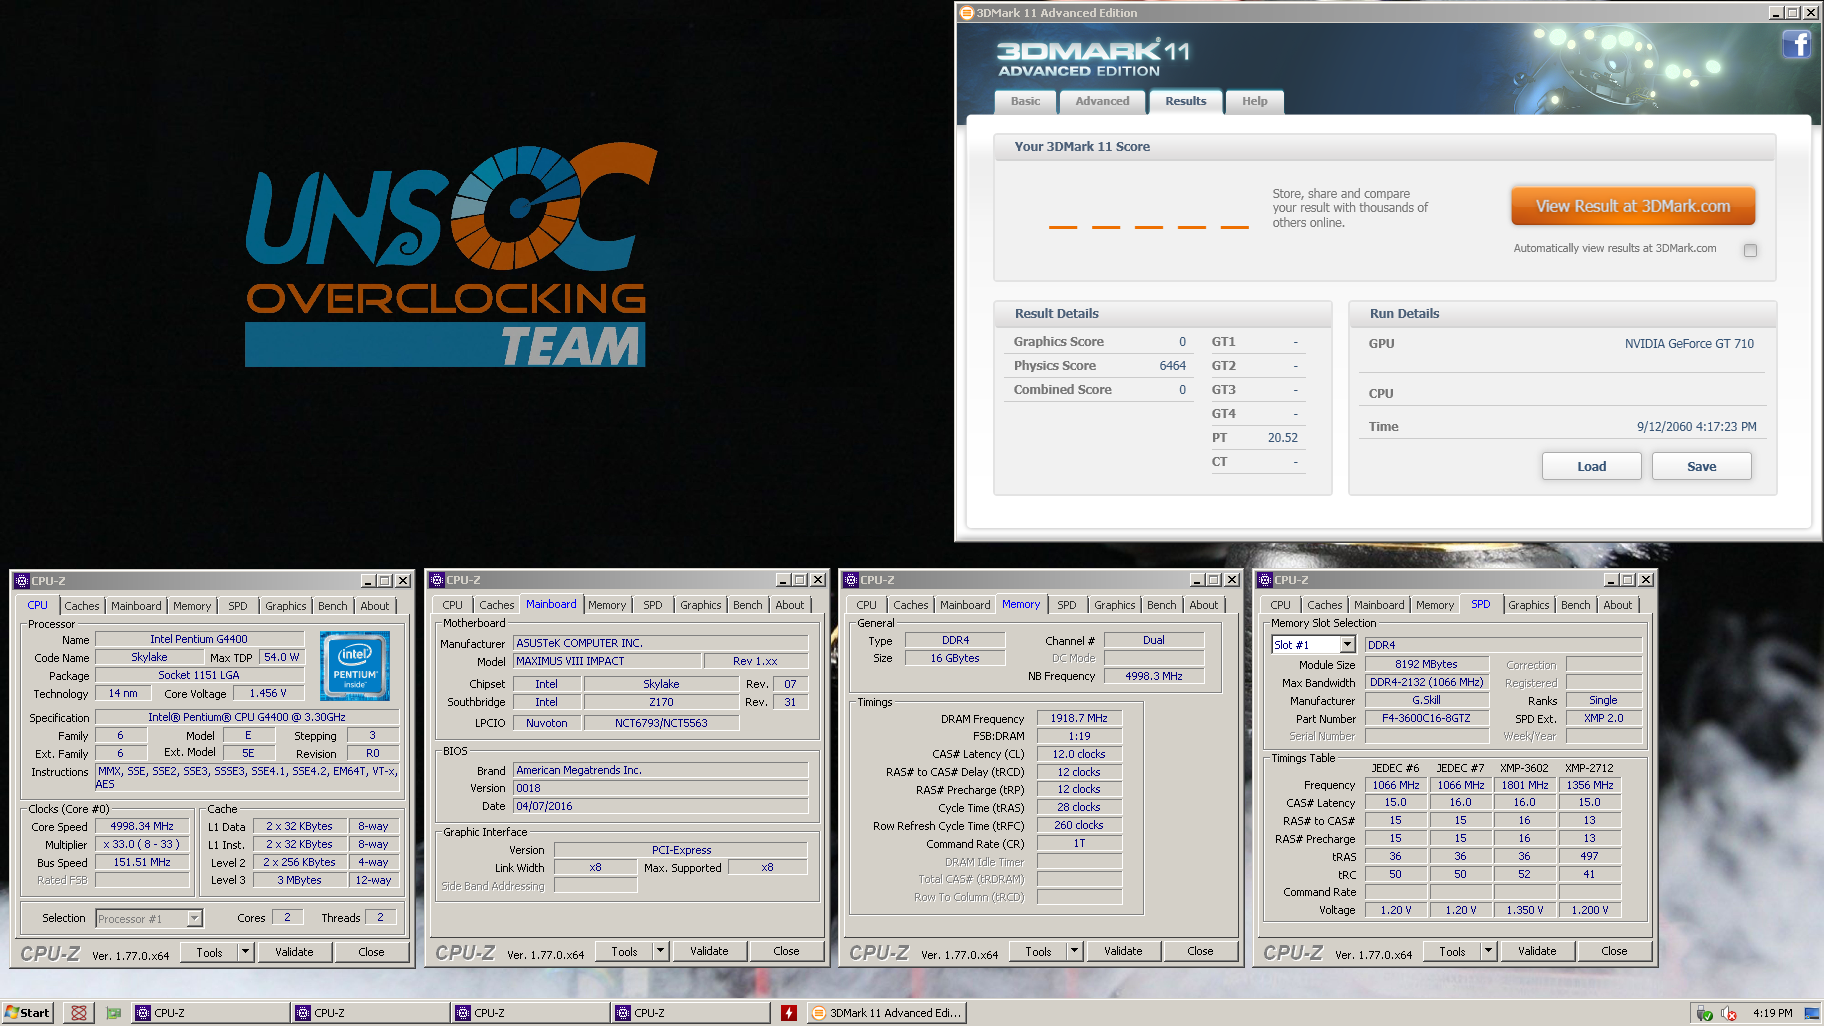Switch to the Advanced tab in 3DMark

(x=1102, y=101)
